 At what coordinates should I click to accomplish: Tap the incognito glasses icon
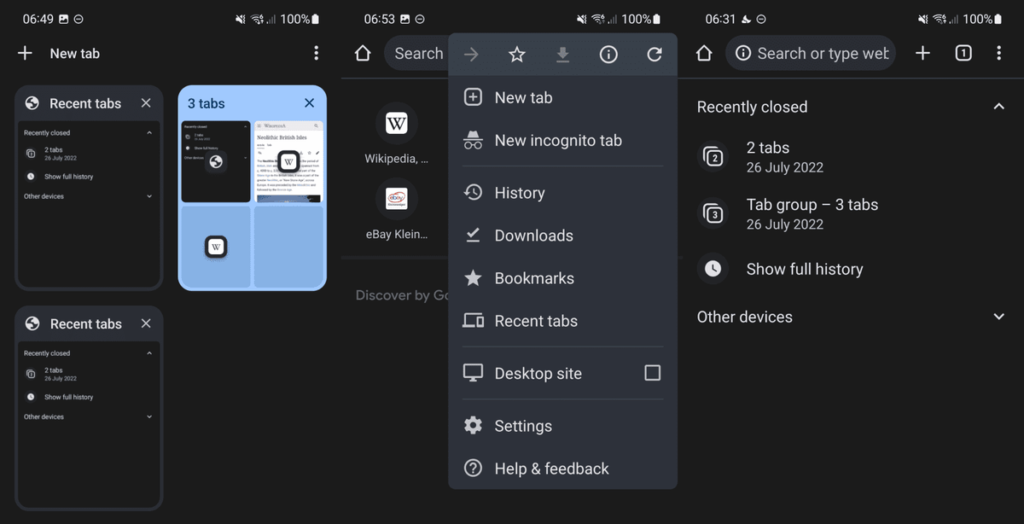pyautogui.click(x=473, y=140)
